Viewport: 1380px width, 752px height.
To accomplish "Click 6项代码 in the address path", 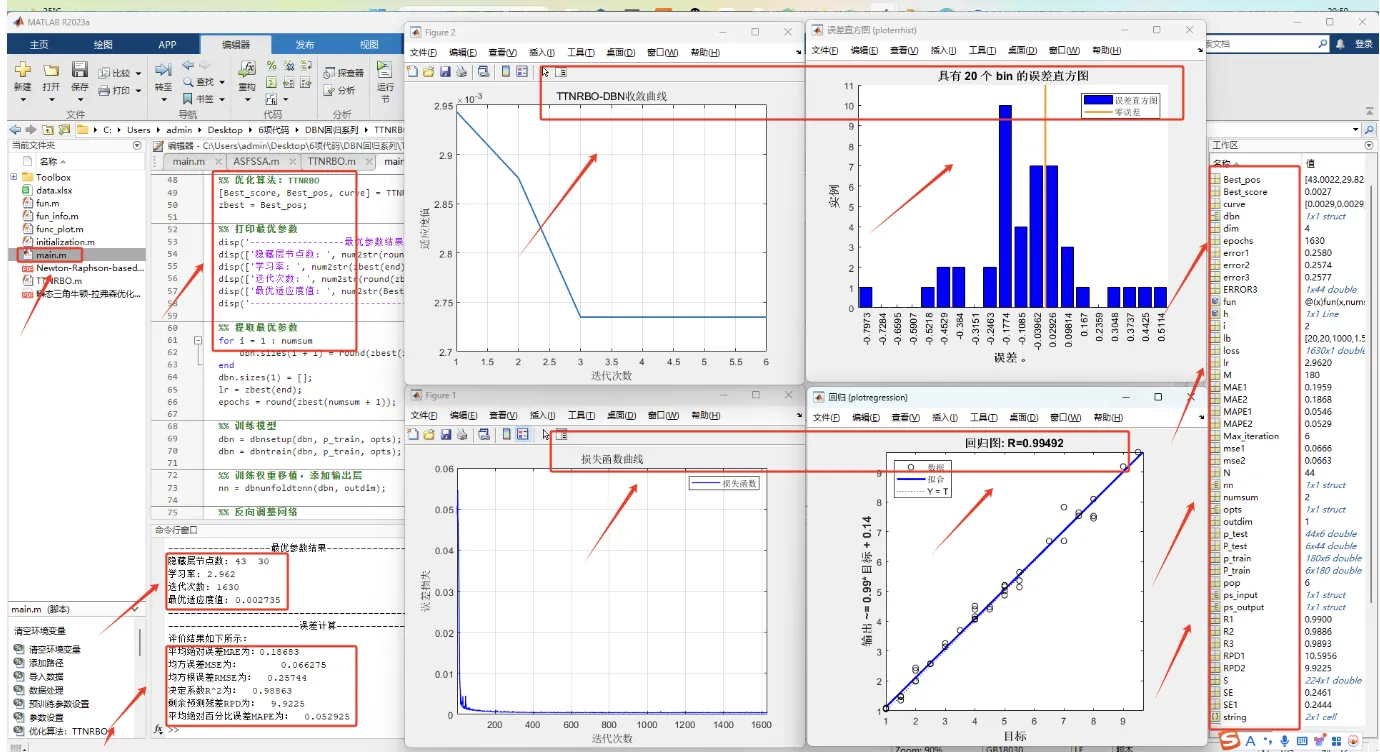I will click(x=275, y=130).
